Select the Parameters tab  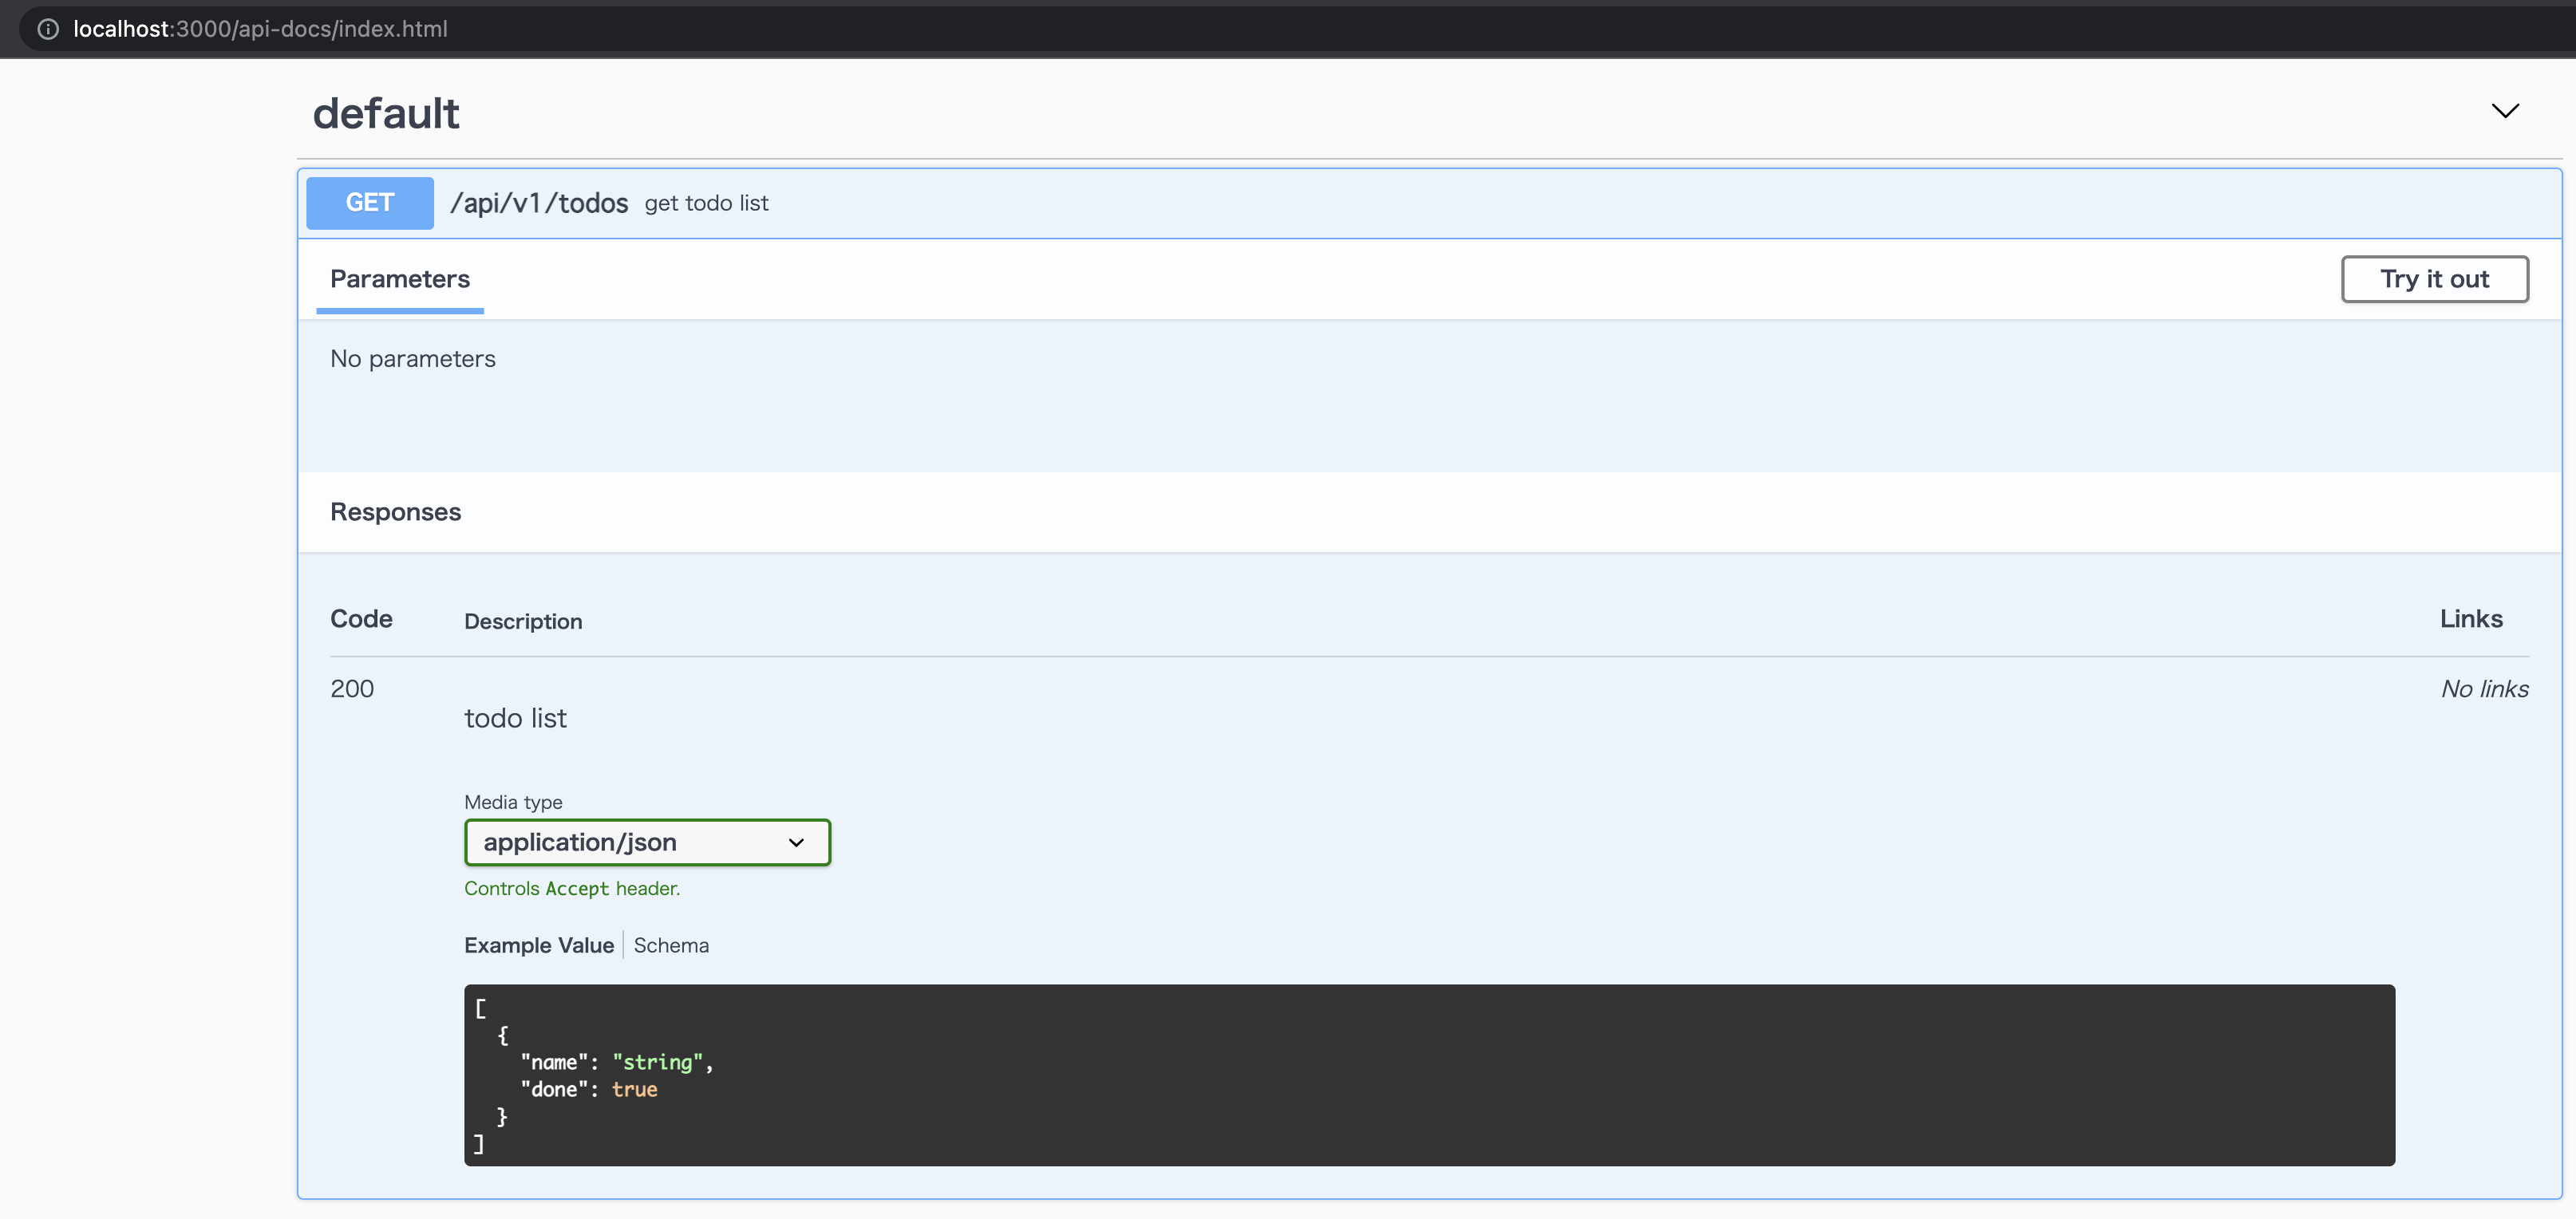(399, 279)
